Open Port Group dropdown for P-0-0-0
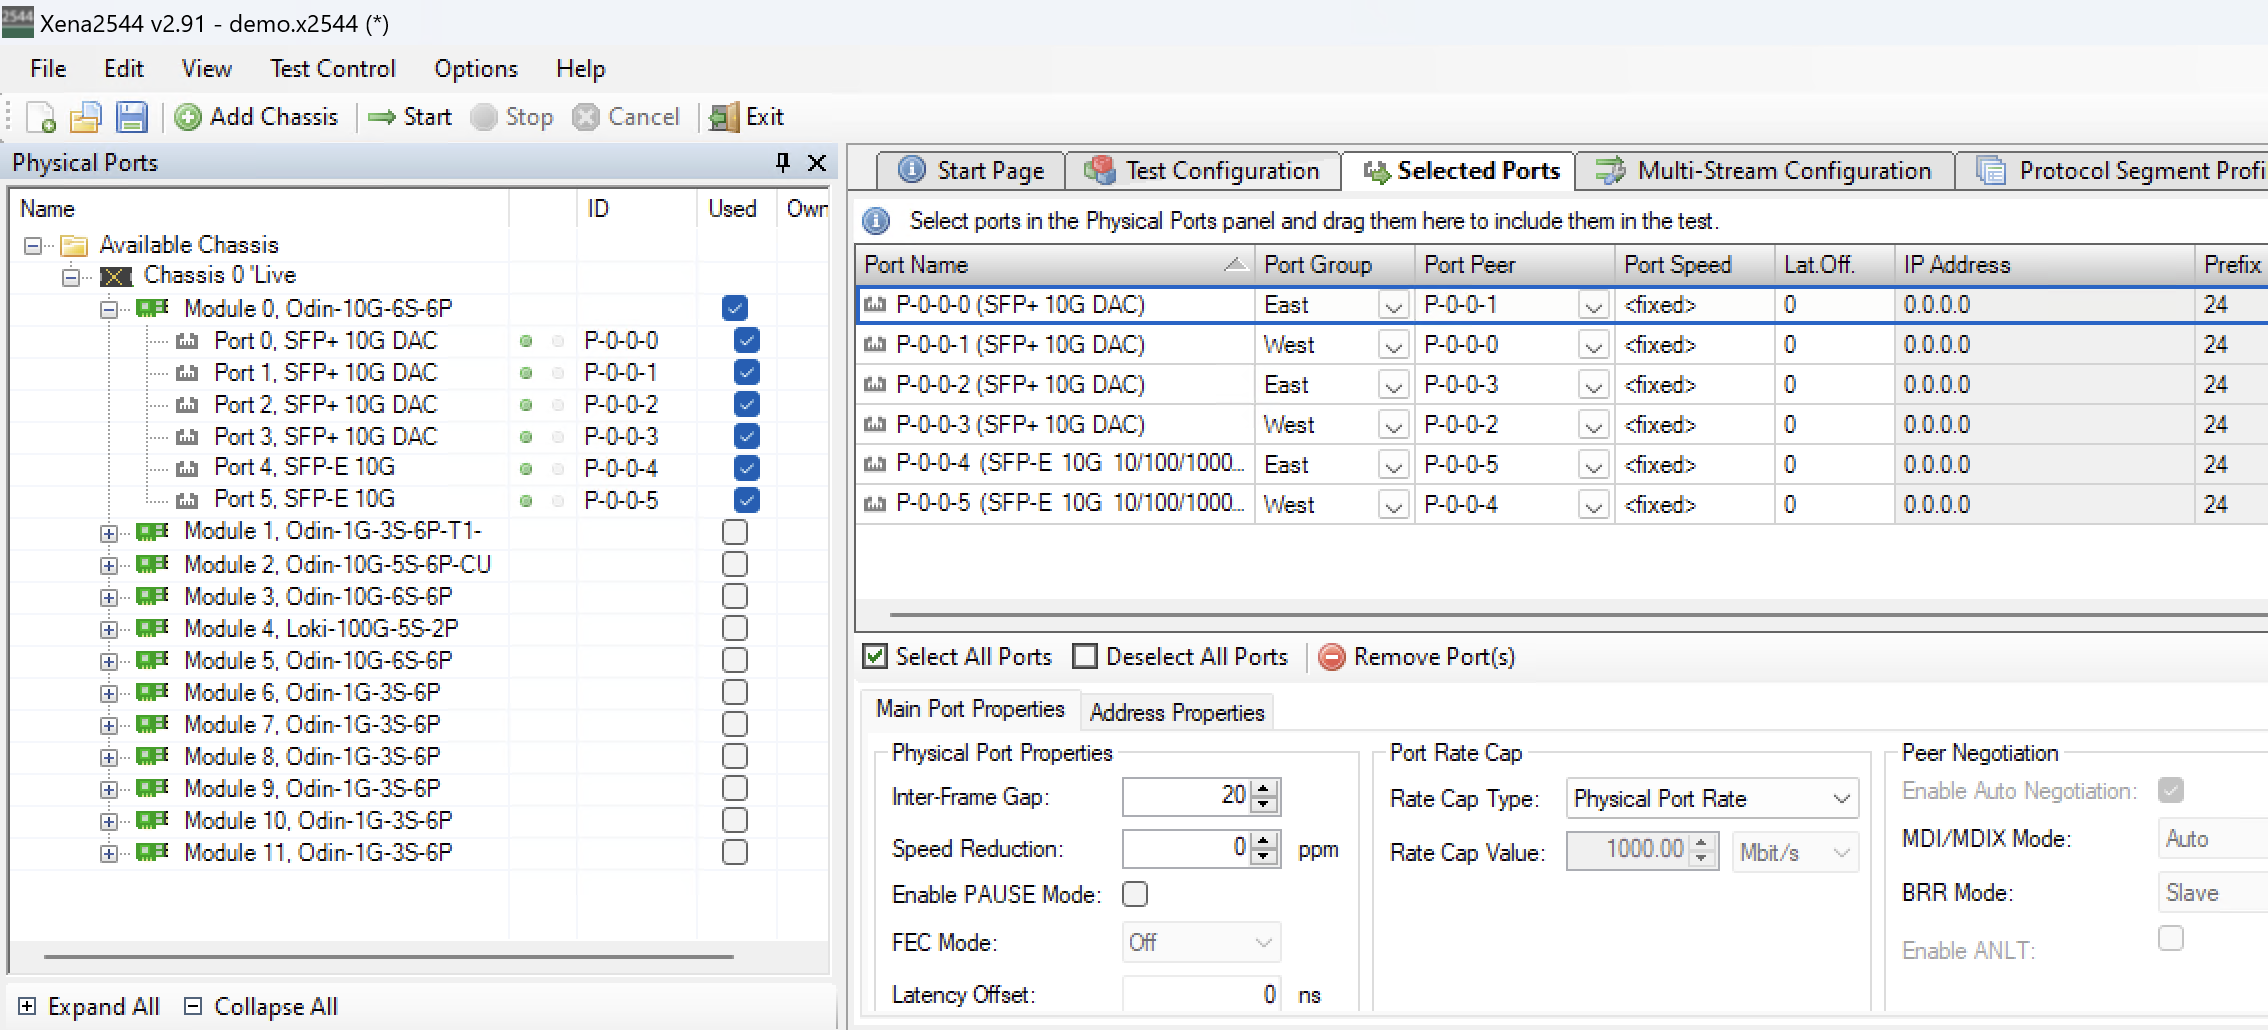 (x=1393, y=305)
